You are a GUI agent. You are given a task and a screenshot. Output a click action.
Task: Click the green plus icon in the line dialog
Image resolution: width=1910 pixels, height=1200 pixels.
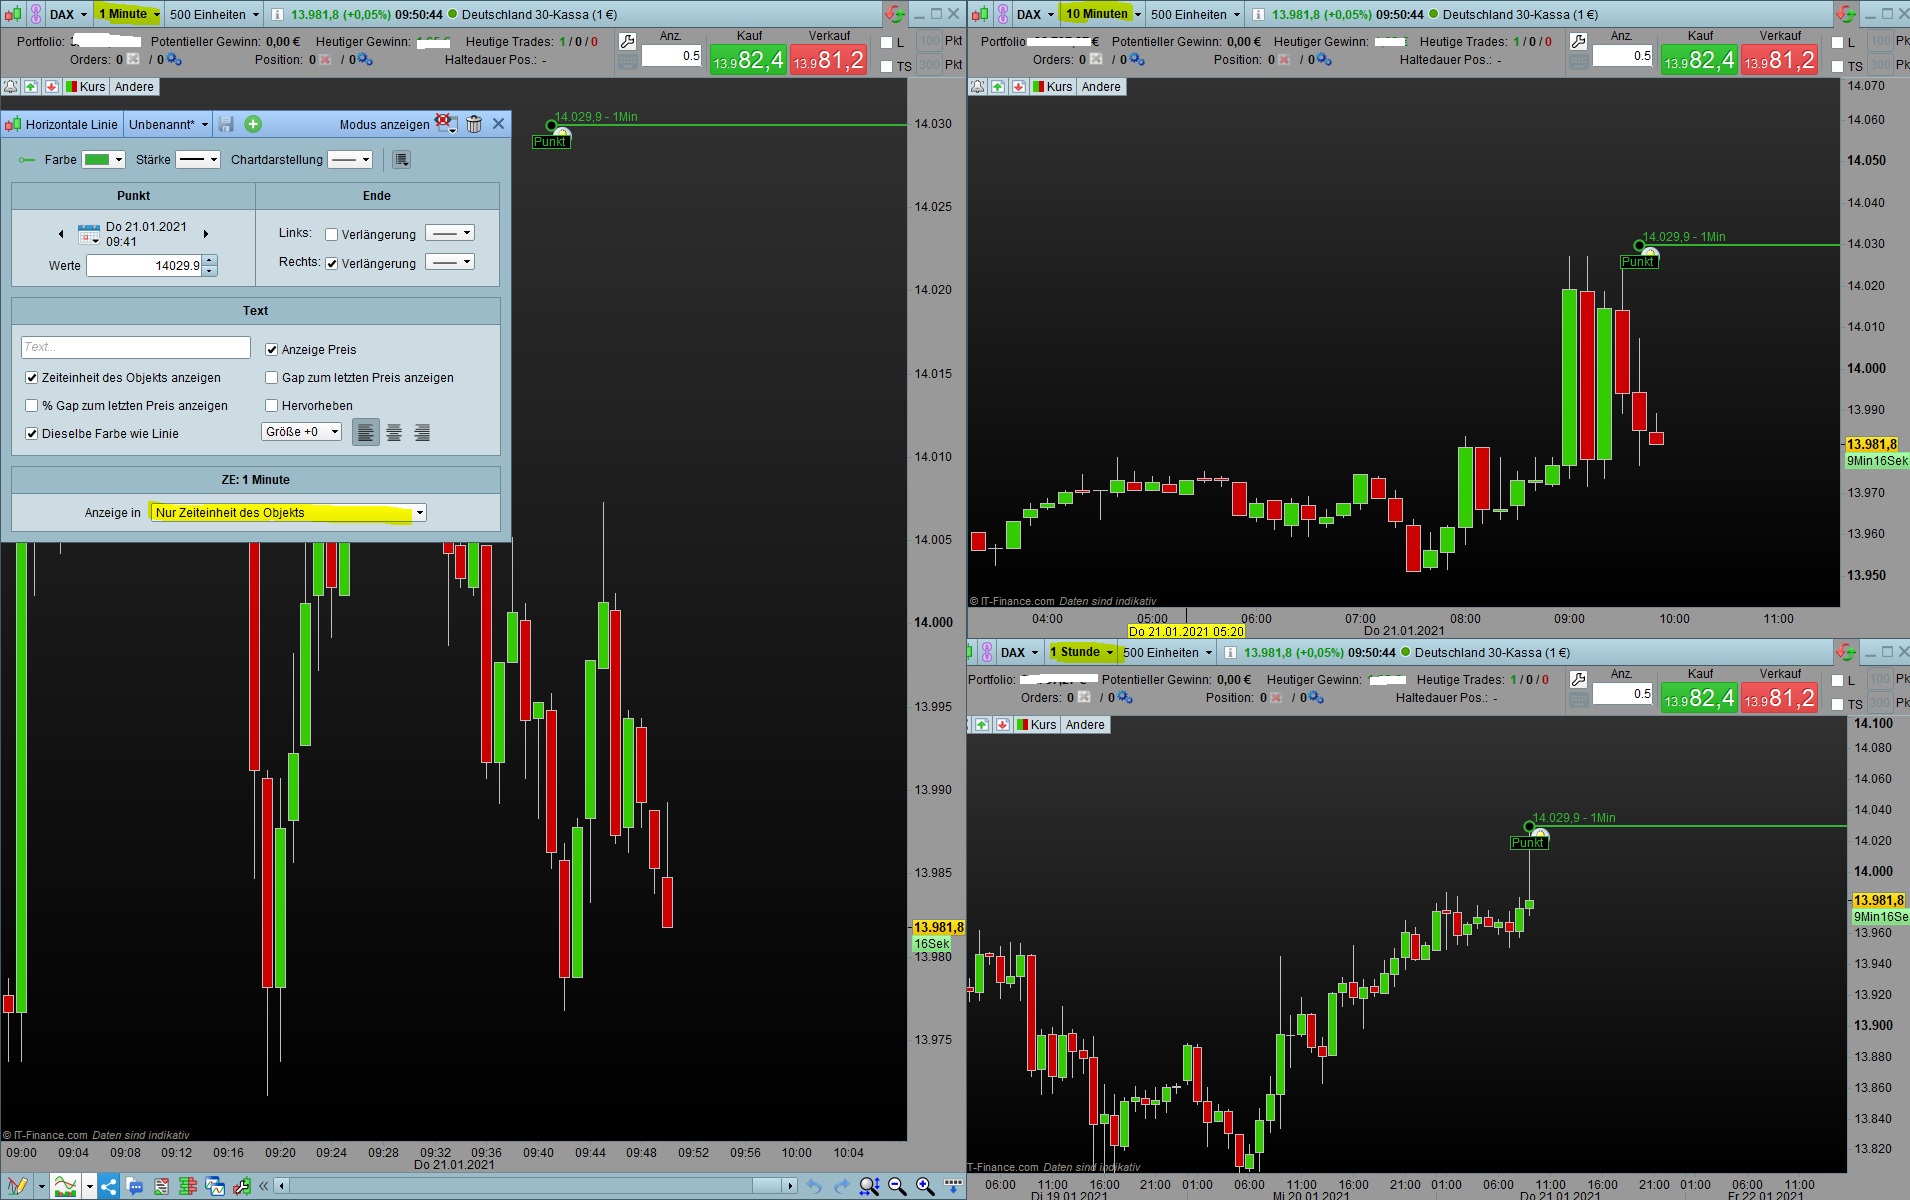253,124
